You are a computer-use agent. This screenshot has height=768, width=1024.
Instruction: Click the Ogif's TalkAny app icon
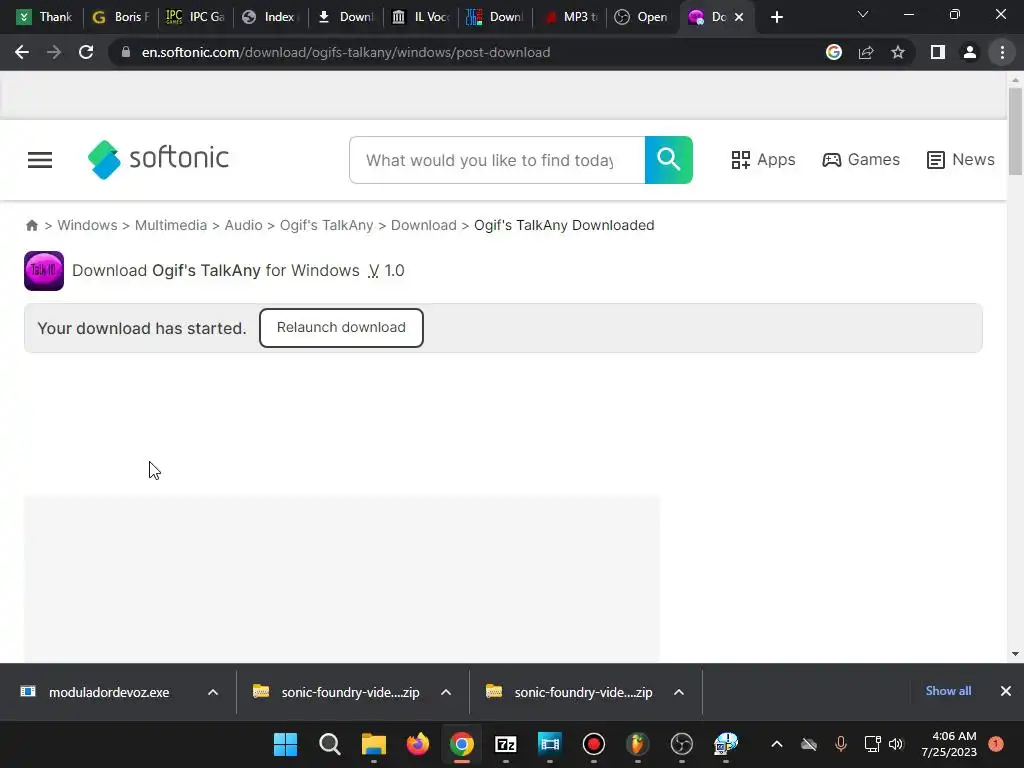coord(44,270)
